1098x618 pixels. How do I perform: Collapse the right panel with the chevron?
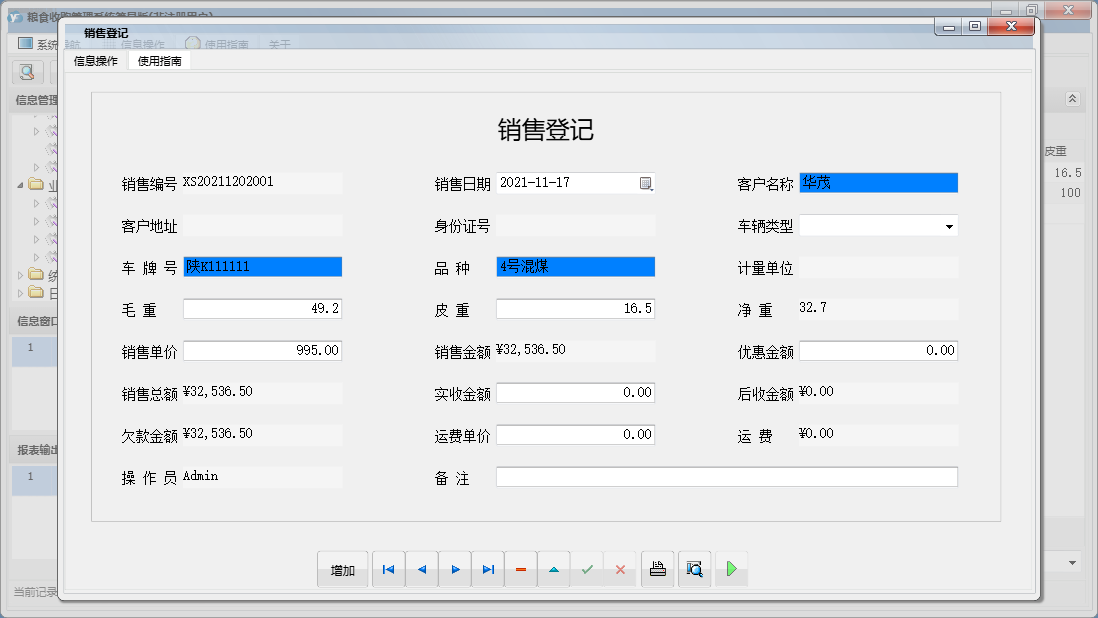coord(1070,99)
